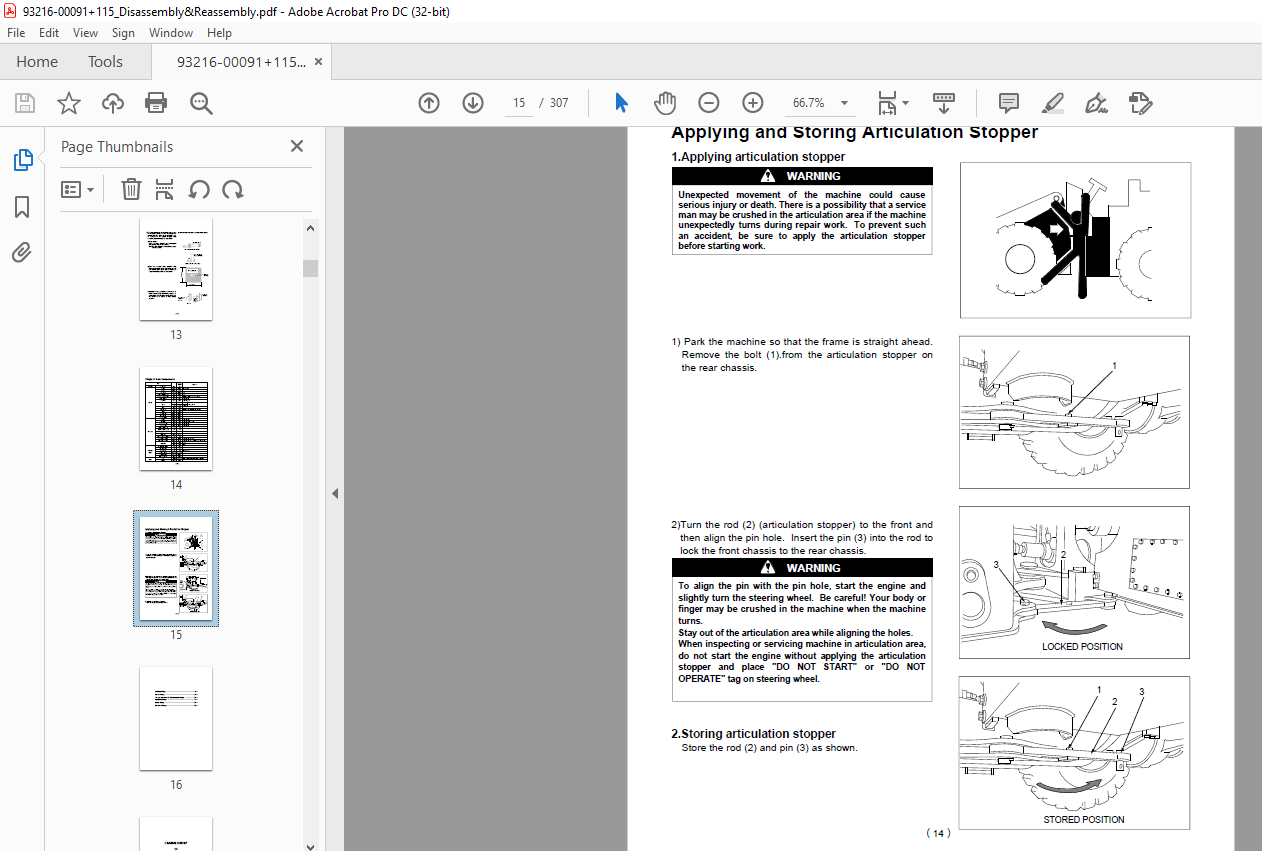Click the 'Page Thumbnails' panel title
The height and width of the screenshot is (851, 1262).
(117, 146)
